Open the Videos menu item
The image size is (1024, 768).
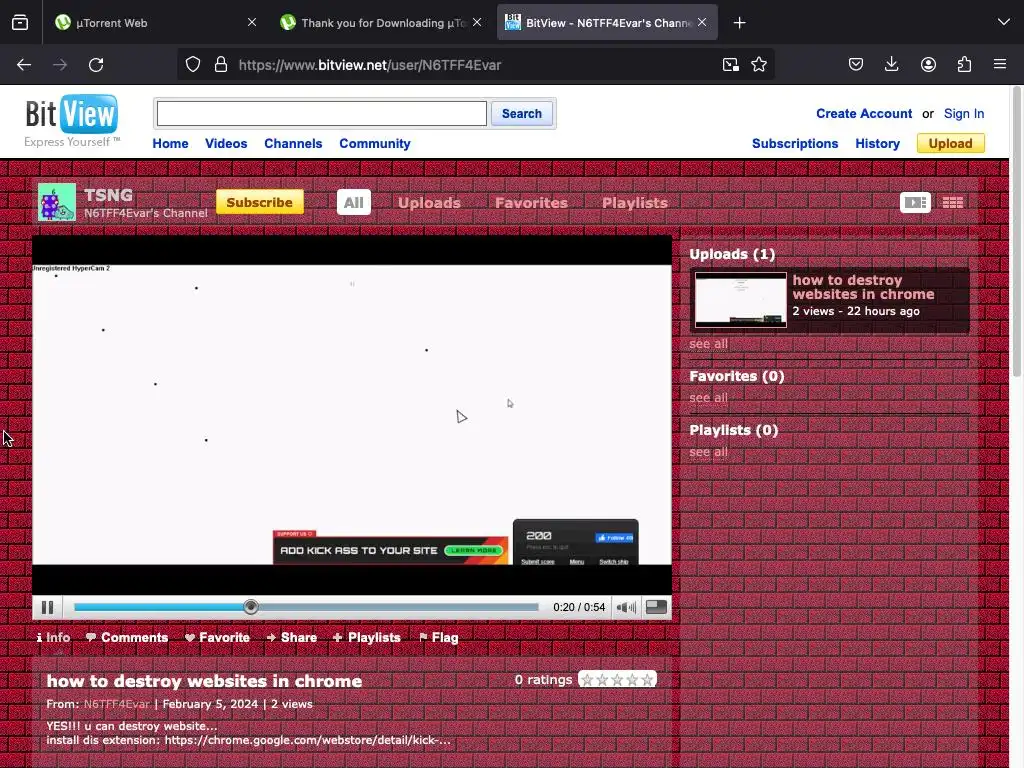[226, 144]
